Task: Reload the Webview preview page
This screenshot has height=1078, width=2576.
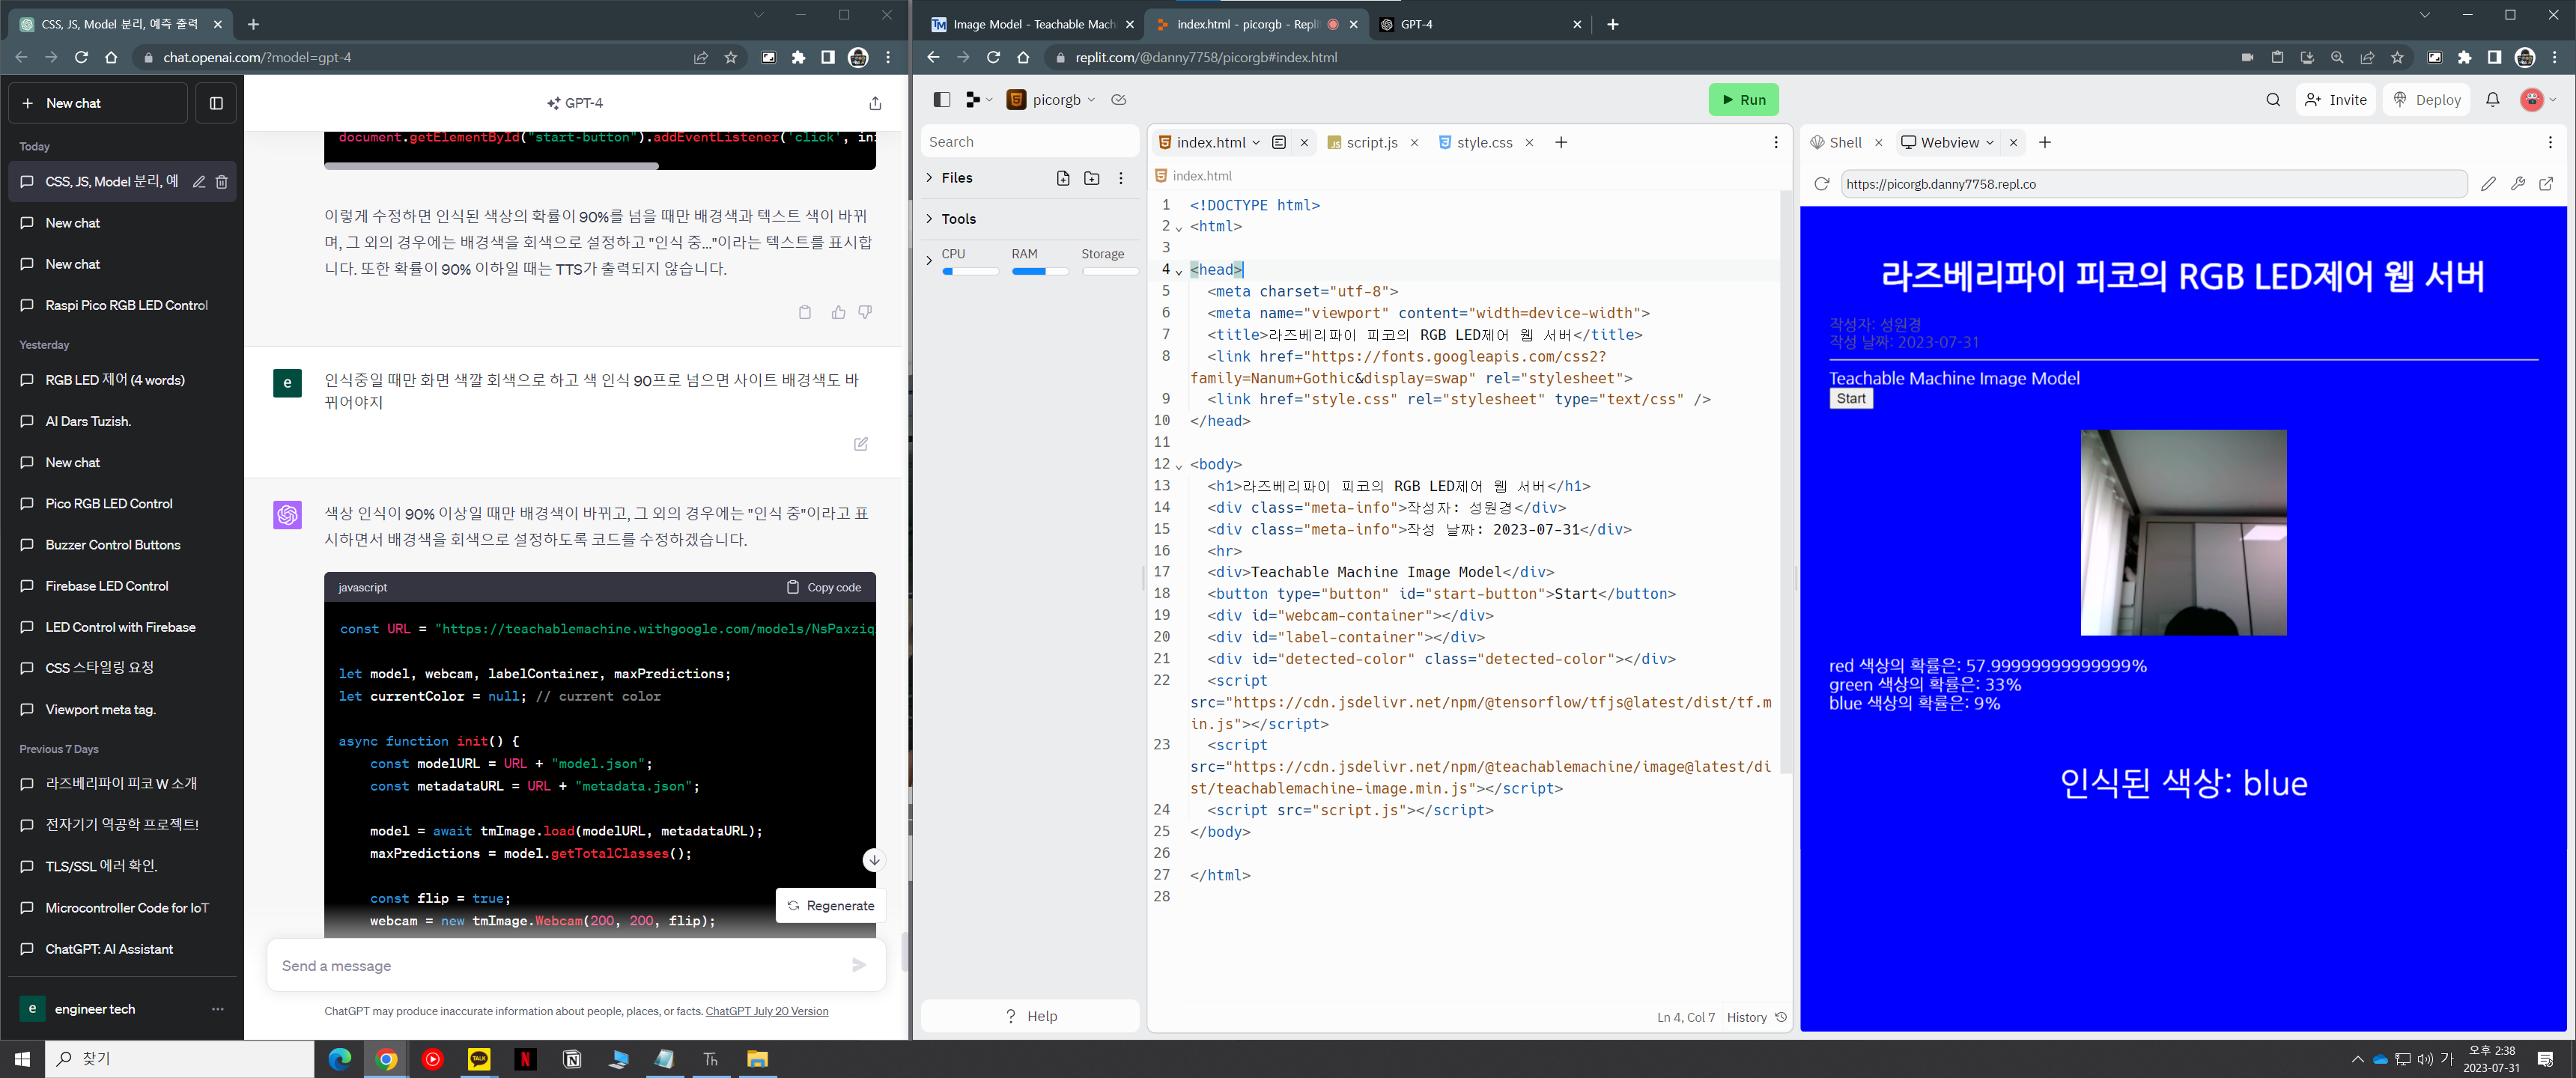Action: pos(1822,184)
